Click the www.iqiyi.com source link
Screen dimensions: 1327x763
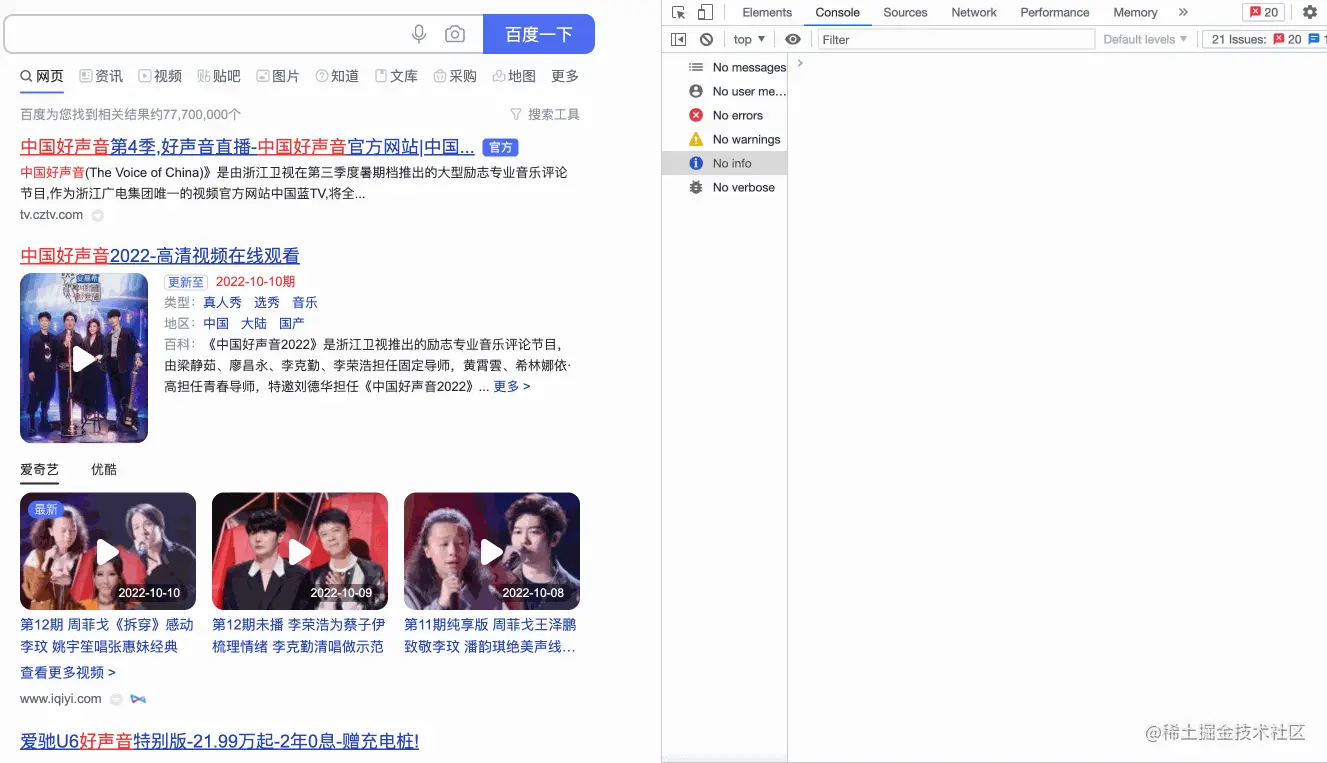click(60, 699)
